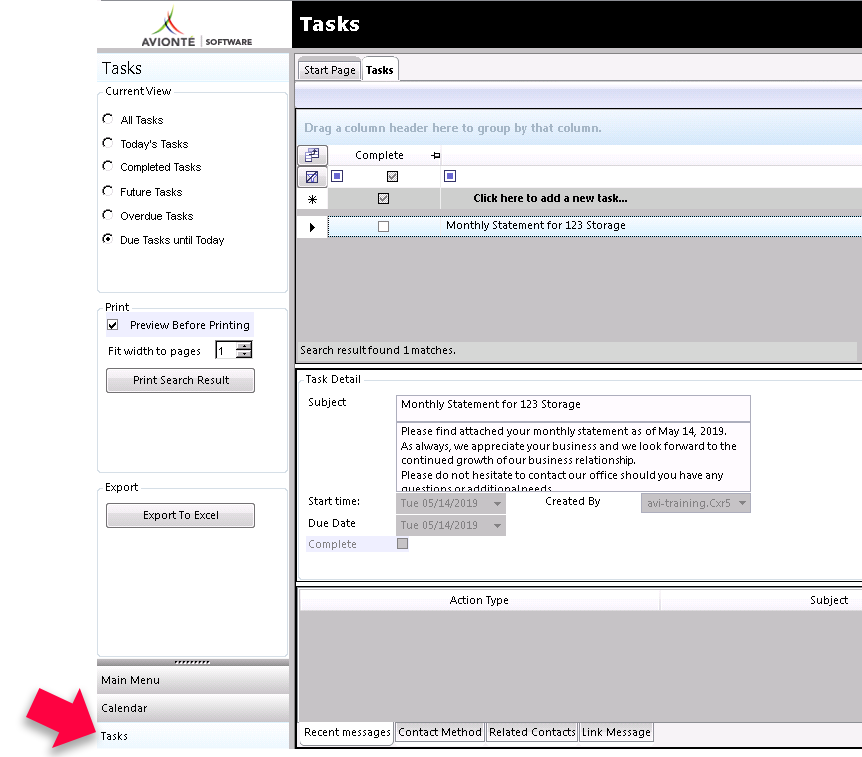Open Tasks in the navigation pane
The width and height of the screenshot is (862, 757).
point(193,736)
